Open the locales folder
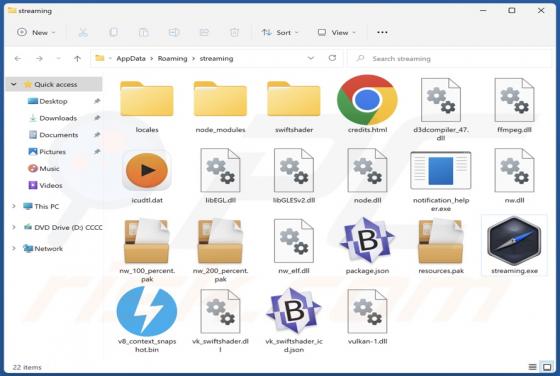This screenshot has height=376, width=560. (x=147, y=99)
